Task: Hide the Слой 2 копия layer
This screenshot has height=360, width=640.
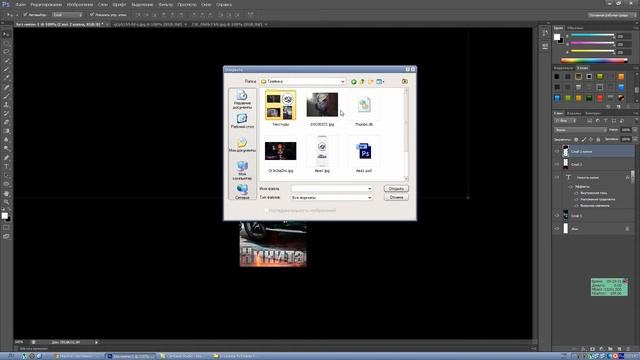Action: (x=557, y=151)
